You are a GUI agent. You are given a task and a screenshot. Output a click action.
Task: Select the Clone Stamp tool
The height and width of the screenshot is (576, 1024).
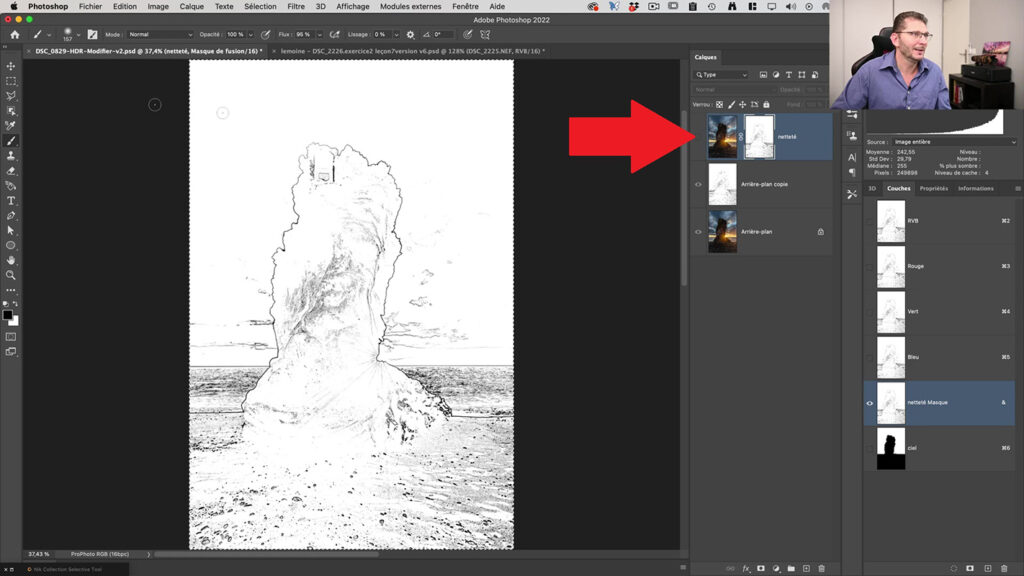12,154
